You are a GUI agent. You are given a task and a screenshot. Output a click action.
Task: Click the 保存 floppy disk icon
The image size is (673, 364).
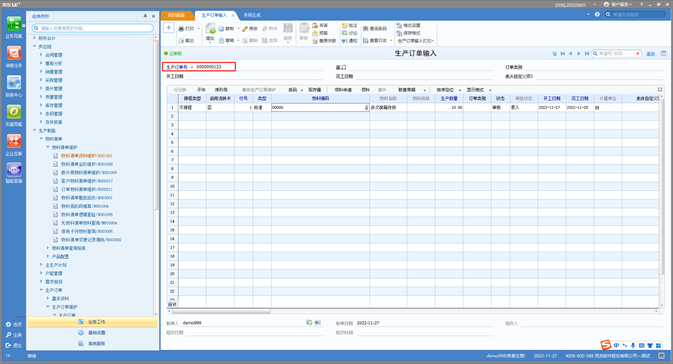tap(288, 28)
